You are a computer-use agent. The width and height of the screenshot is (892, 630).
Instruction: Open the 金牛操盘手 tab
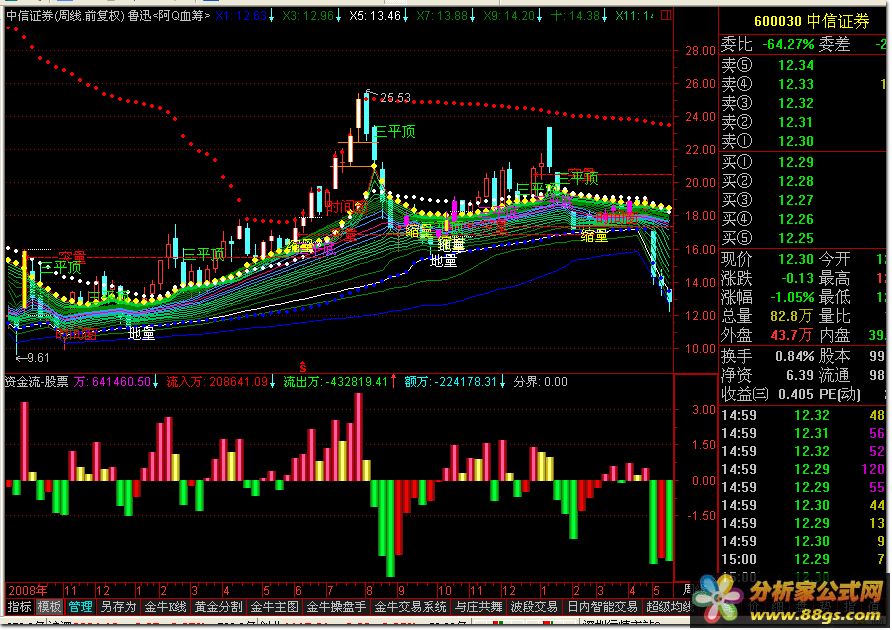tap(336, 607)
